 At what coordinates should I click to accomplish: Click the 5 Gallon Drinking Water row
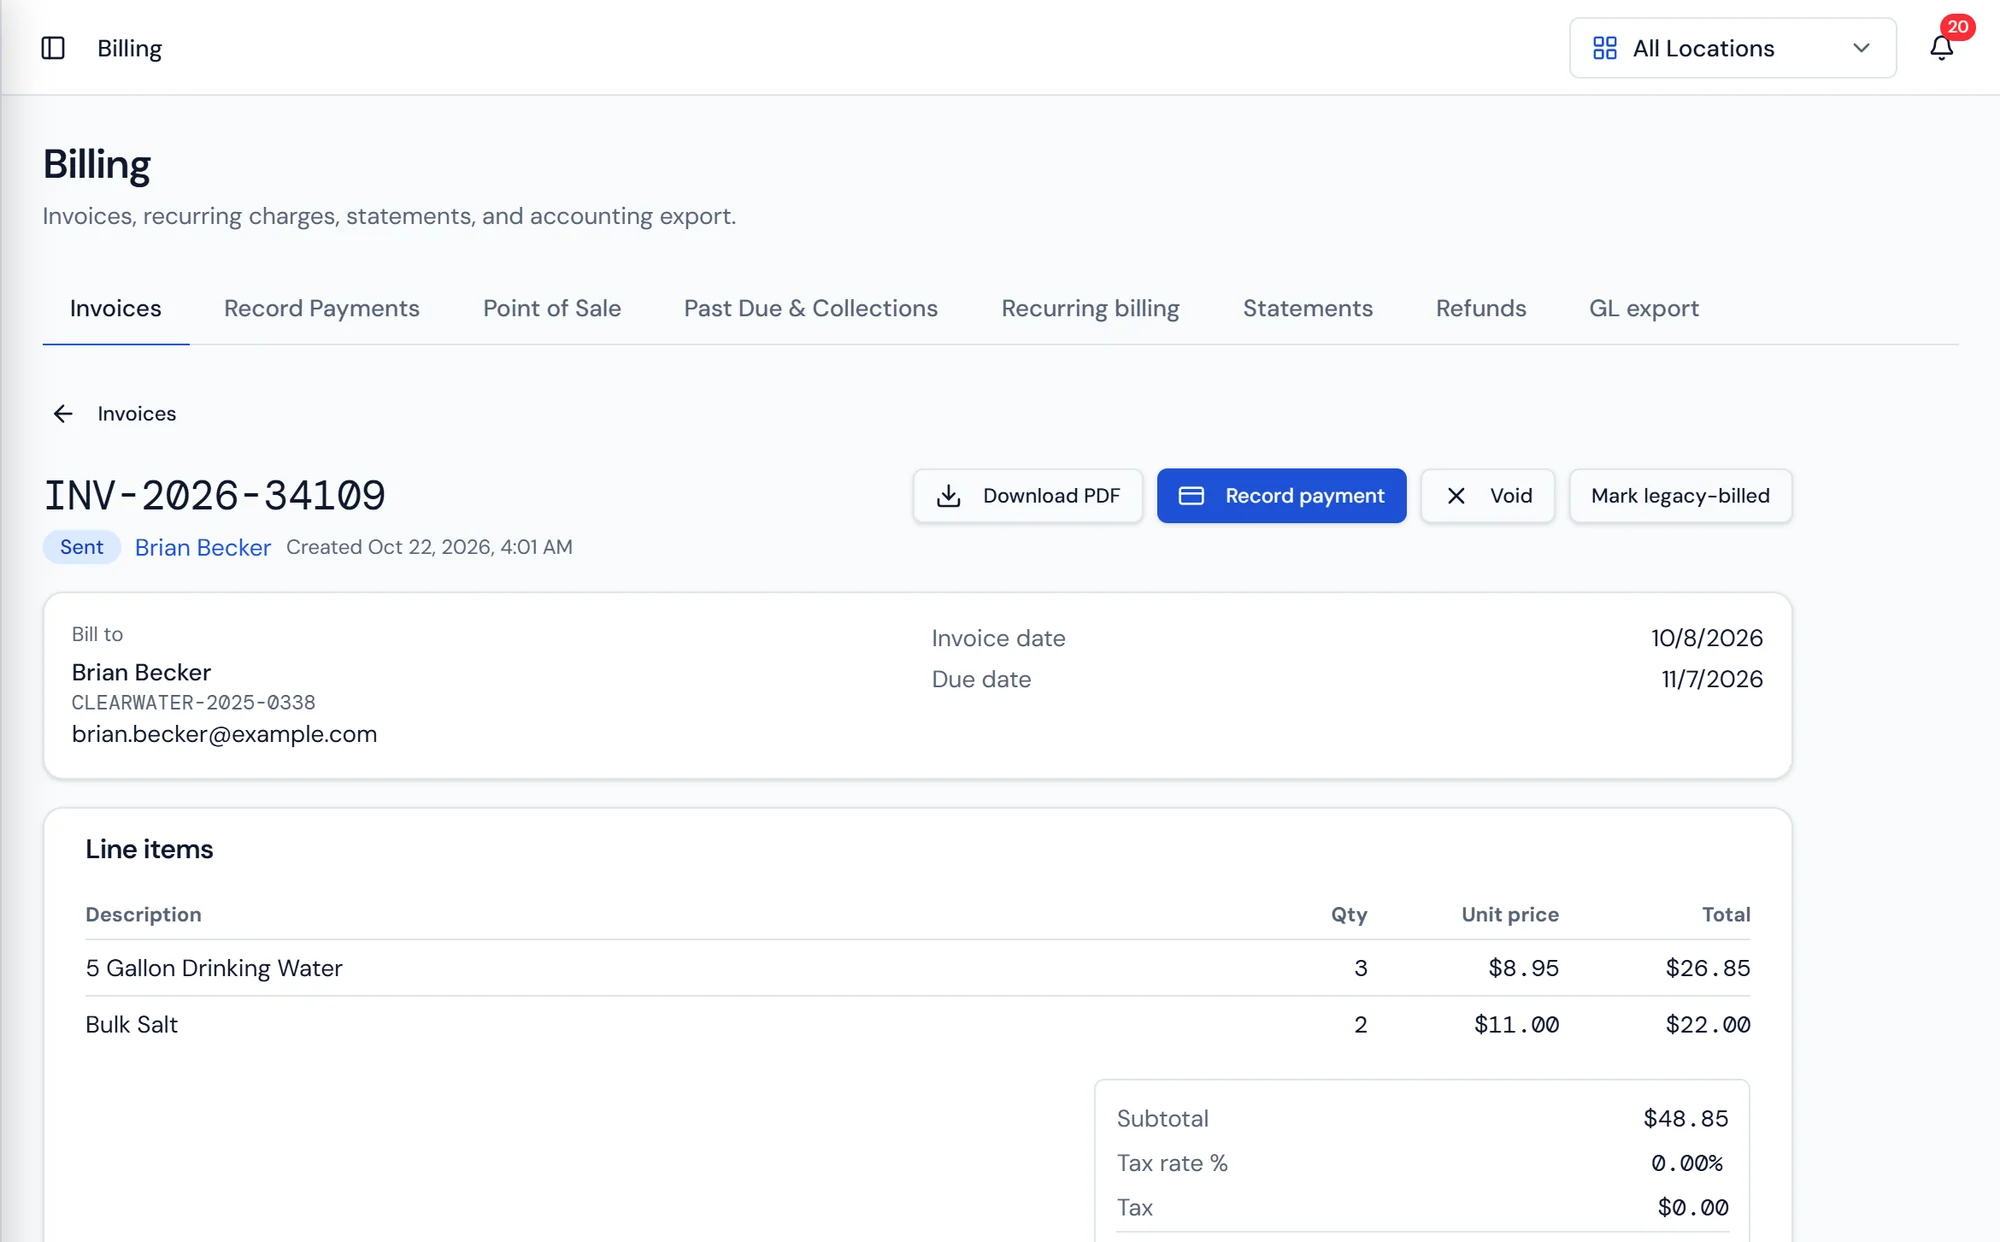click(x=918, y=968)
